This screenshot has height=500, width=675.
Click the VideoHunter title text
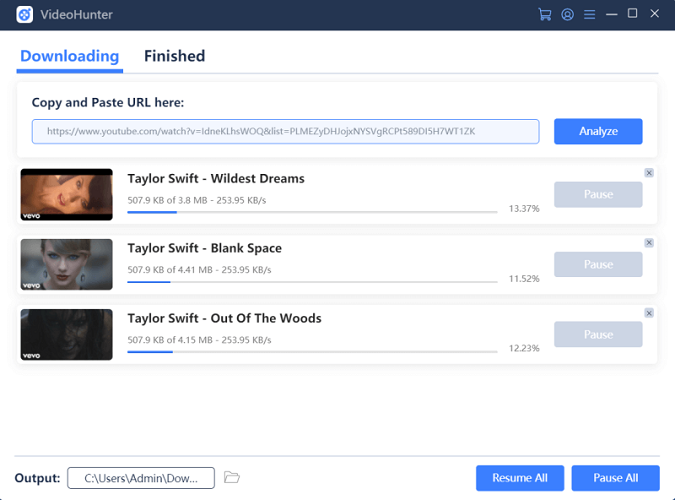click(x=77, y=14)
